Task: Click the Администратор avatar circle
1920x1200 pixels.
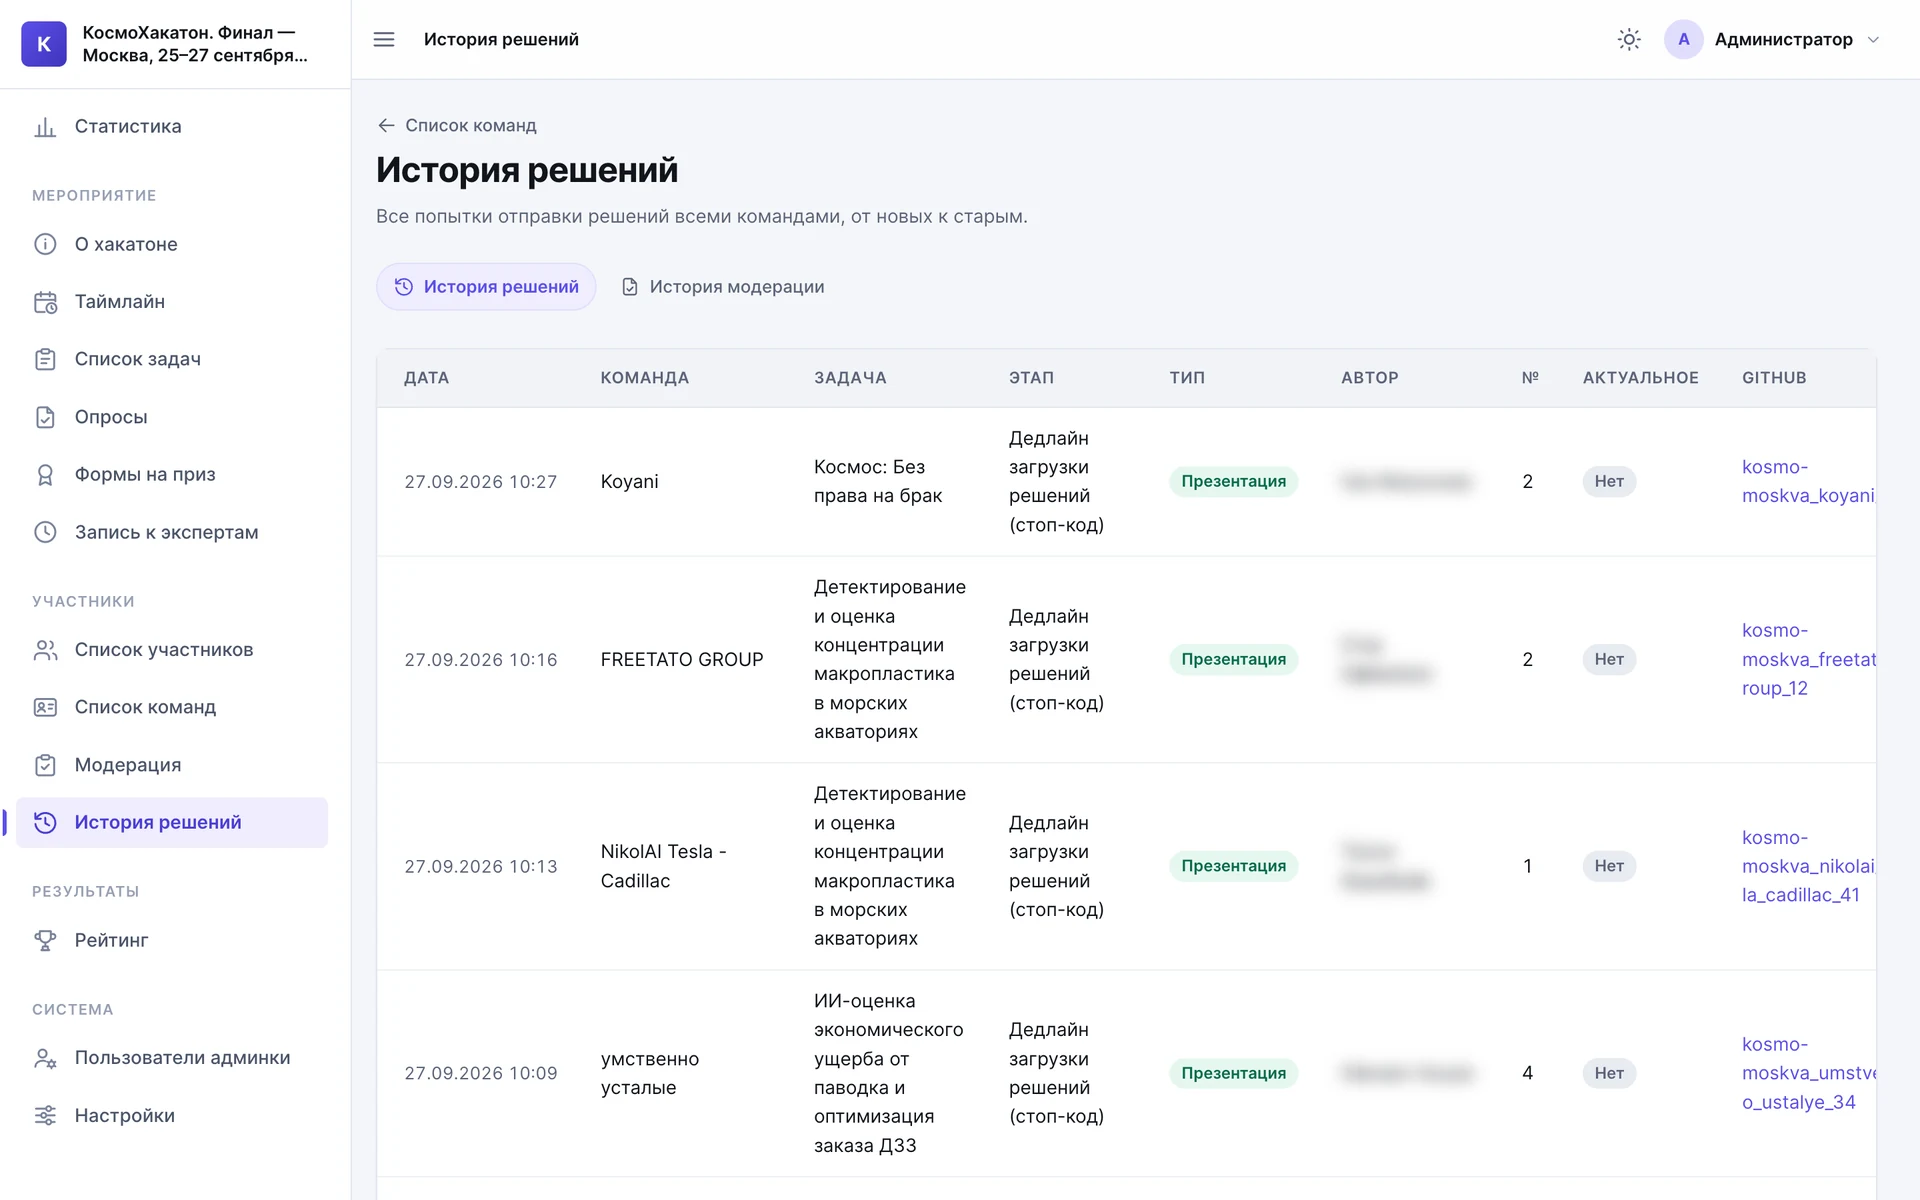Action: 1684,39
